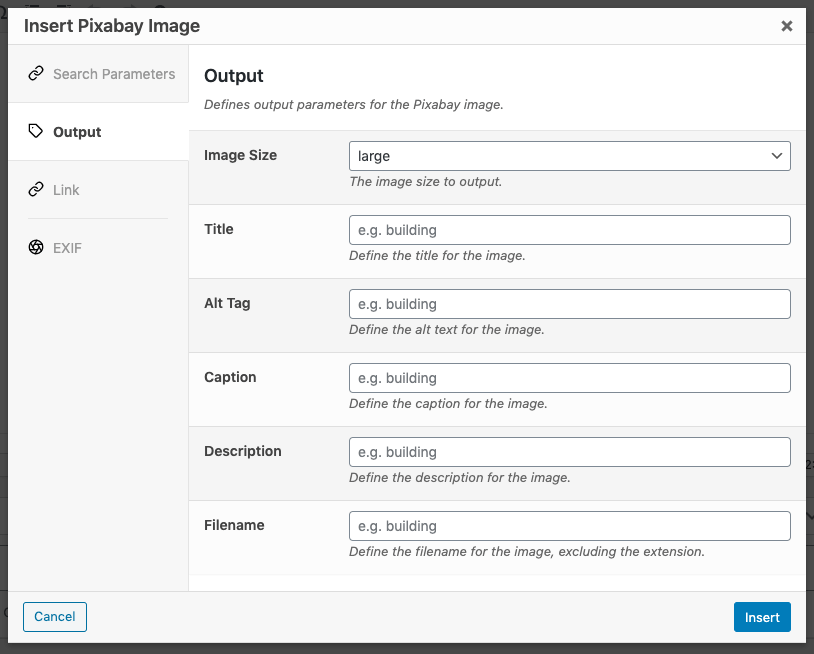Click the 'Insert Pixabay Image' dialog title

pos(112,26)
